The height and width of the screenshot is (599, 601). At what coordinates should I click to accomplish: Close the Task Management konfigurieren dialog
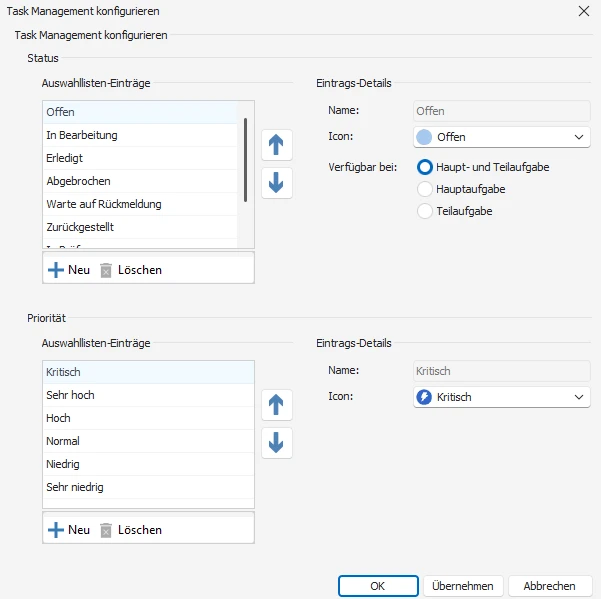(x=584, y=11)
